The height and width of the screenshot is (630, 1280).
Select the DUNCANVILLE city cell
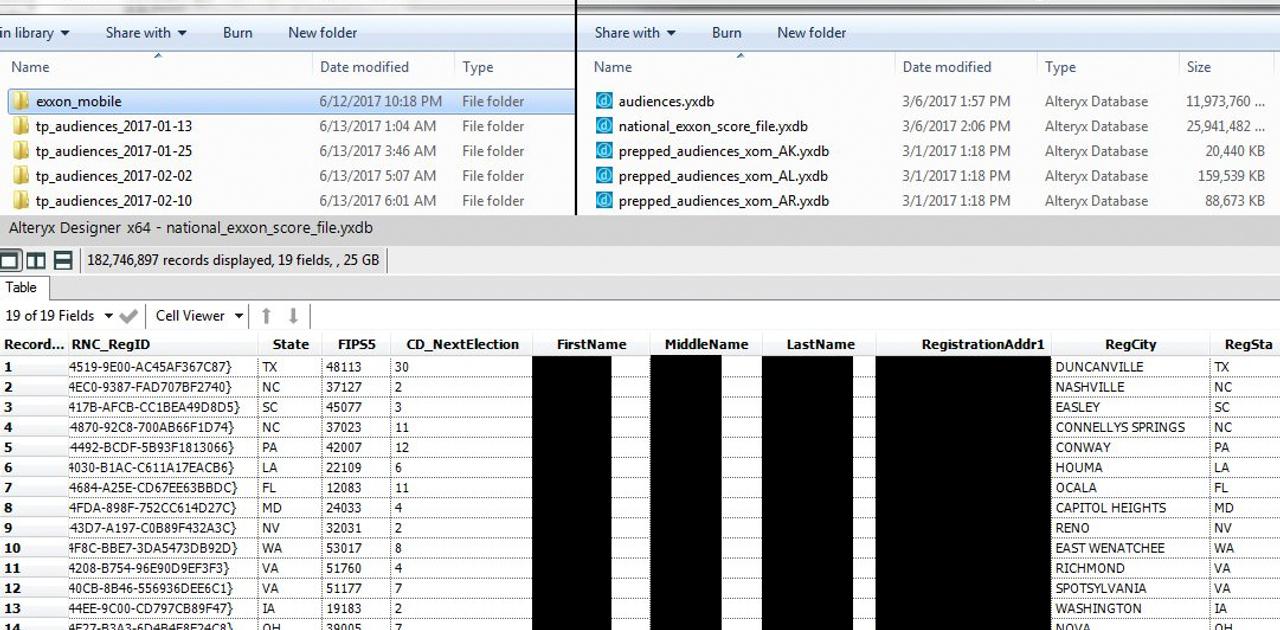[1130, 367]
